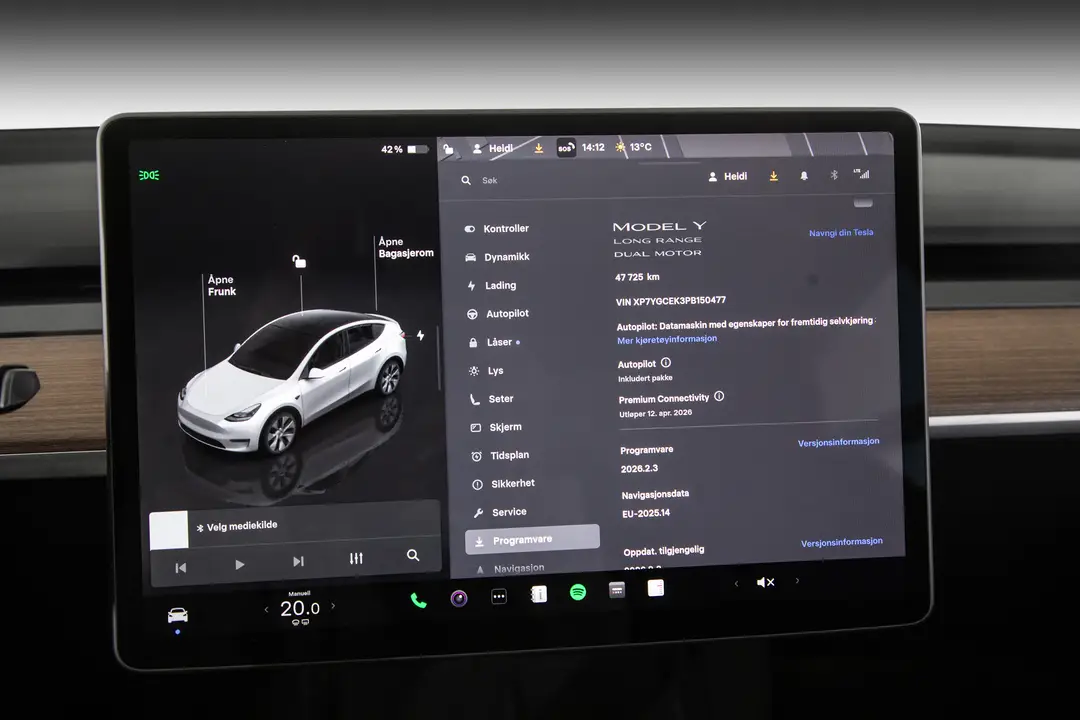Open notifications bell icon

[x=804, y=176]
